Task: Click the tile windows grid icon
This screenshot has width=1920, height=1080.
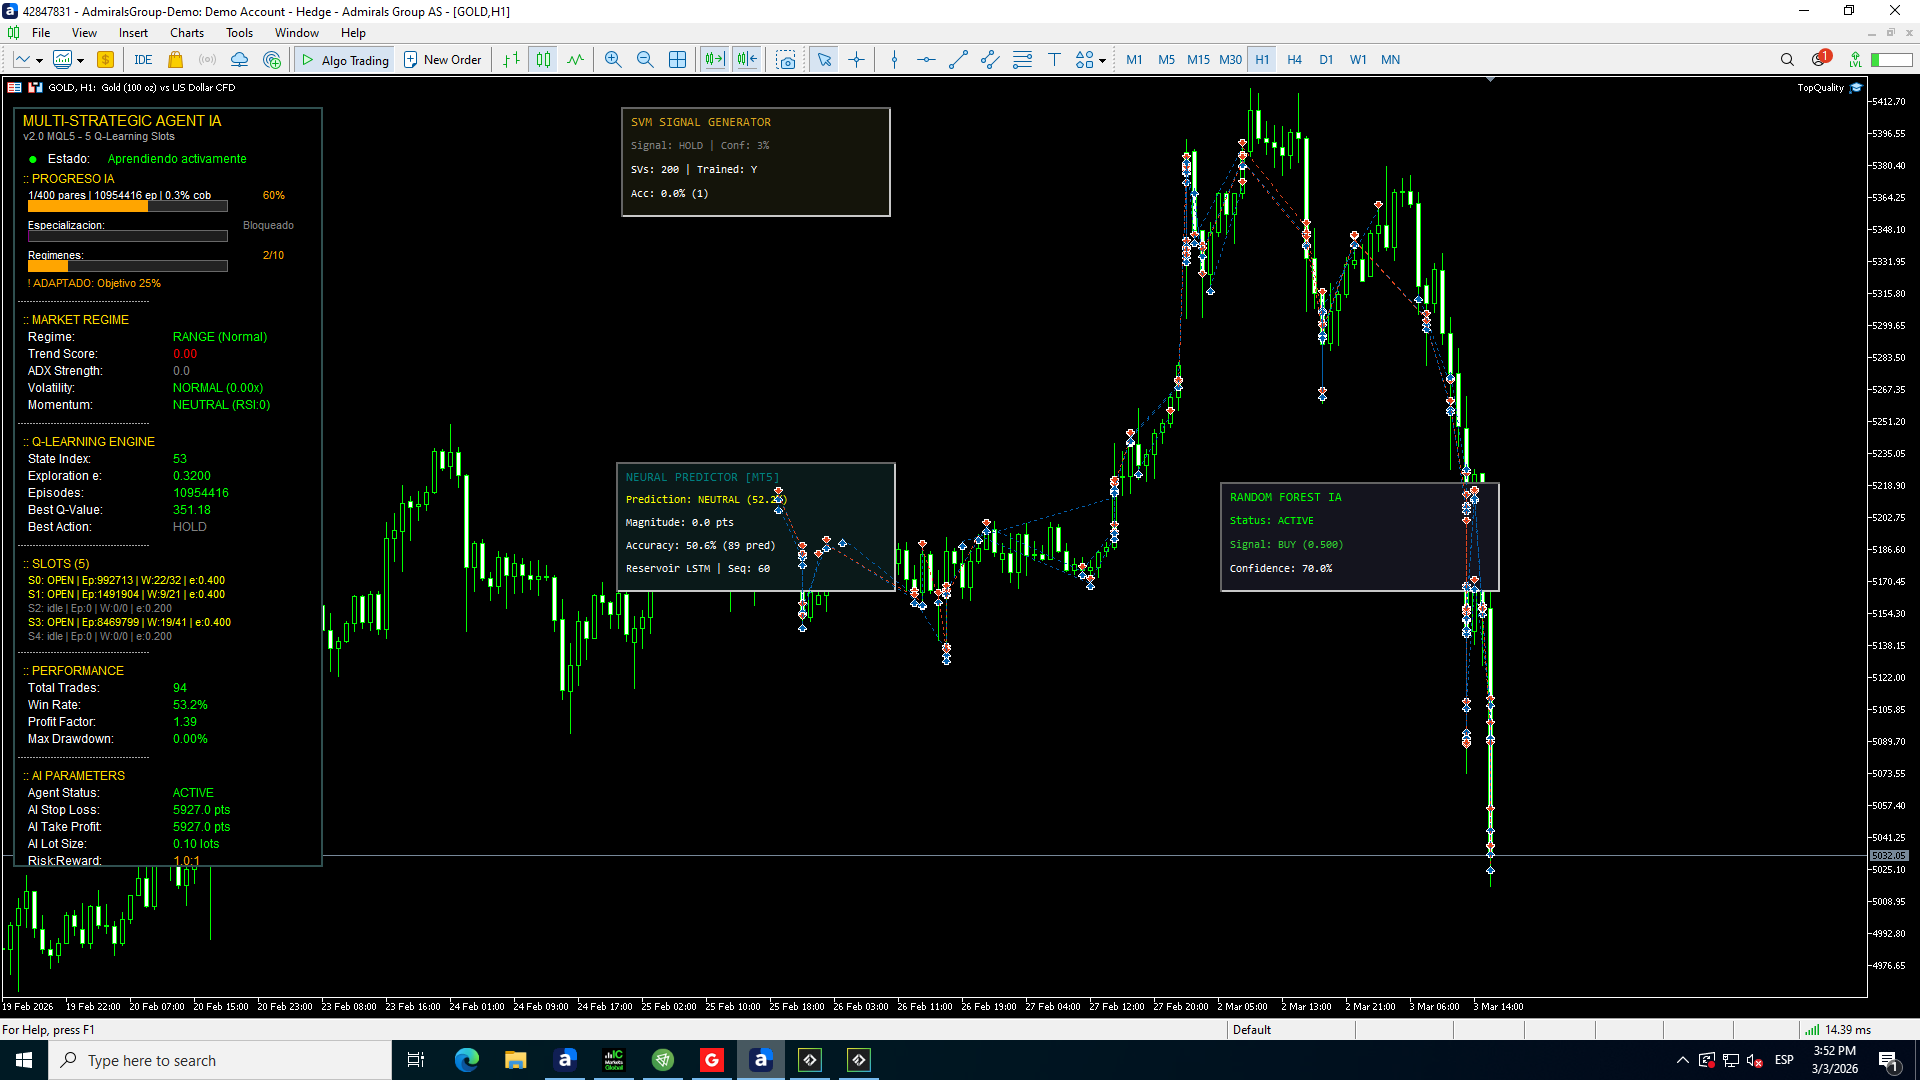Action: 677,60
